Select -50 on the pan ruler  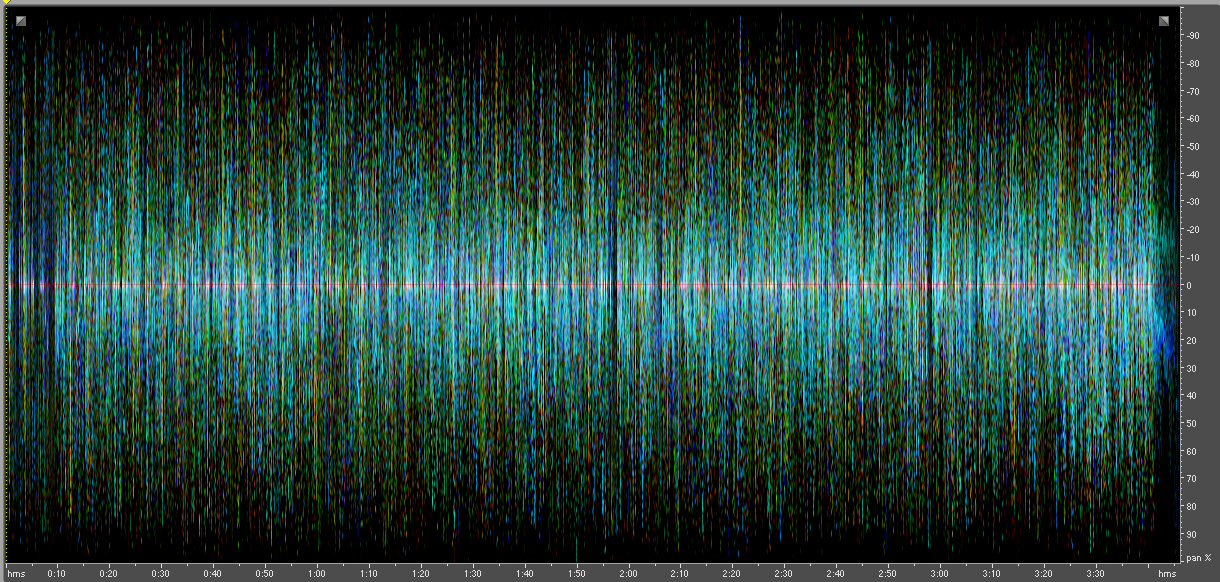[x=1193, y=147]
